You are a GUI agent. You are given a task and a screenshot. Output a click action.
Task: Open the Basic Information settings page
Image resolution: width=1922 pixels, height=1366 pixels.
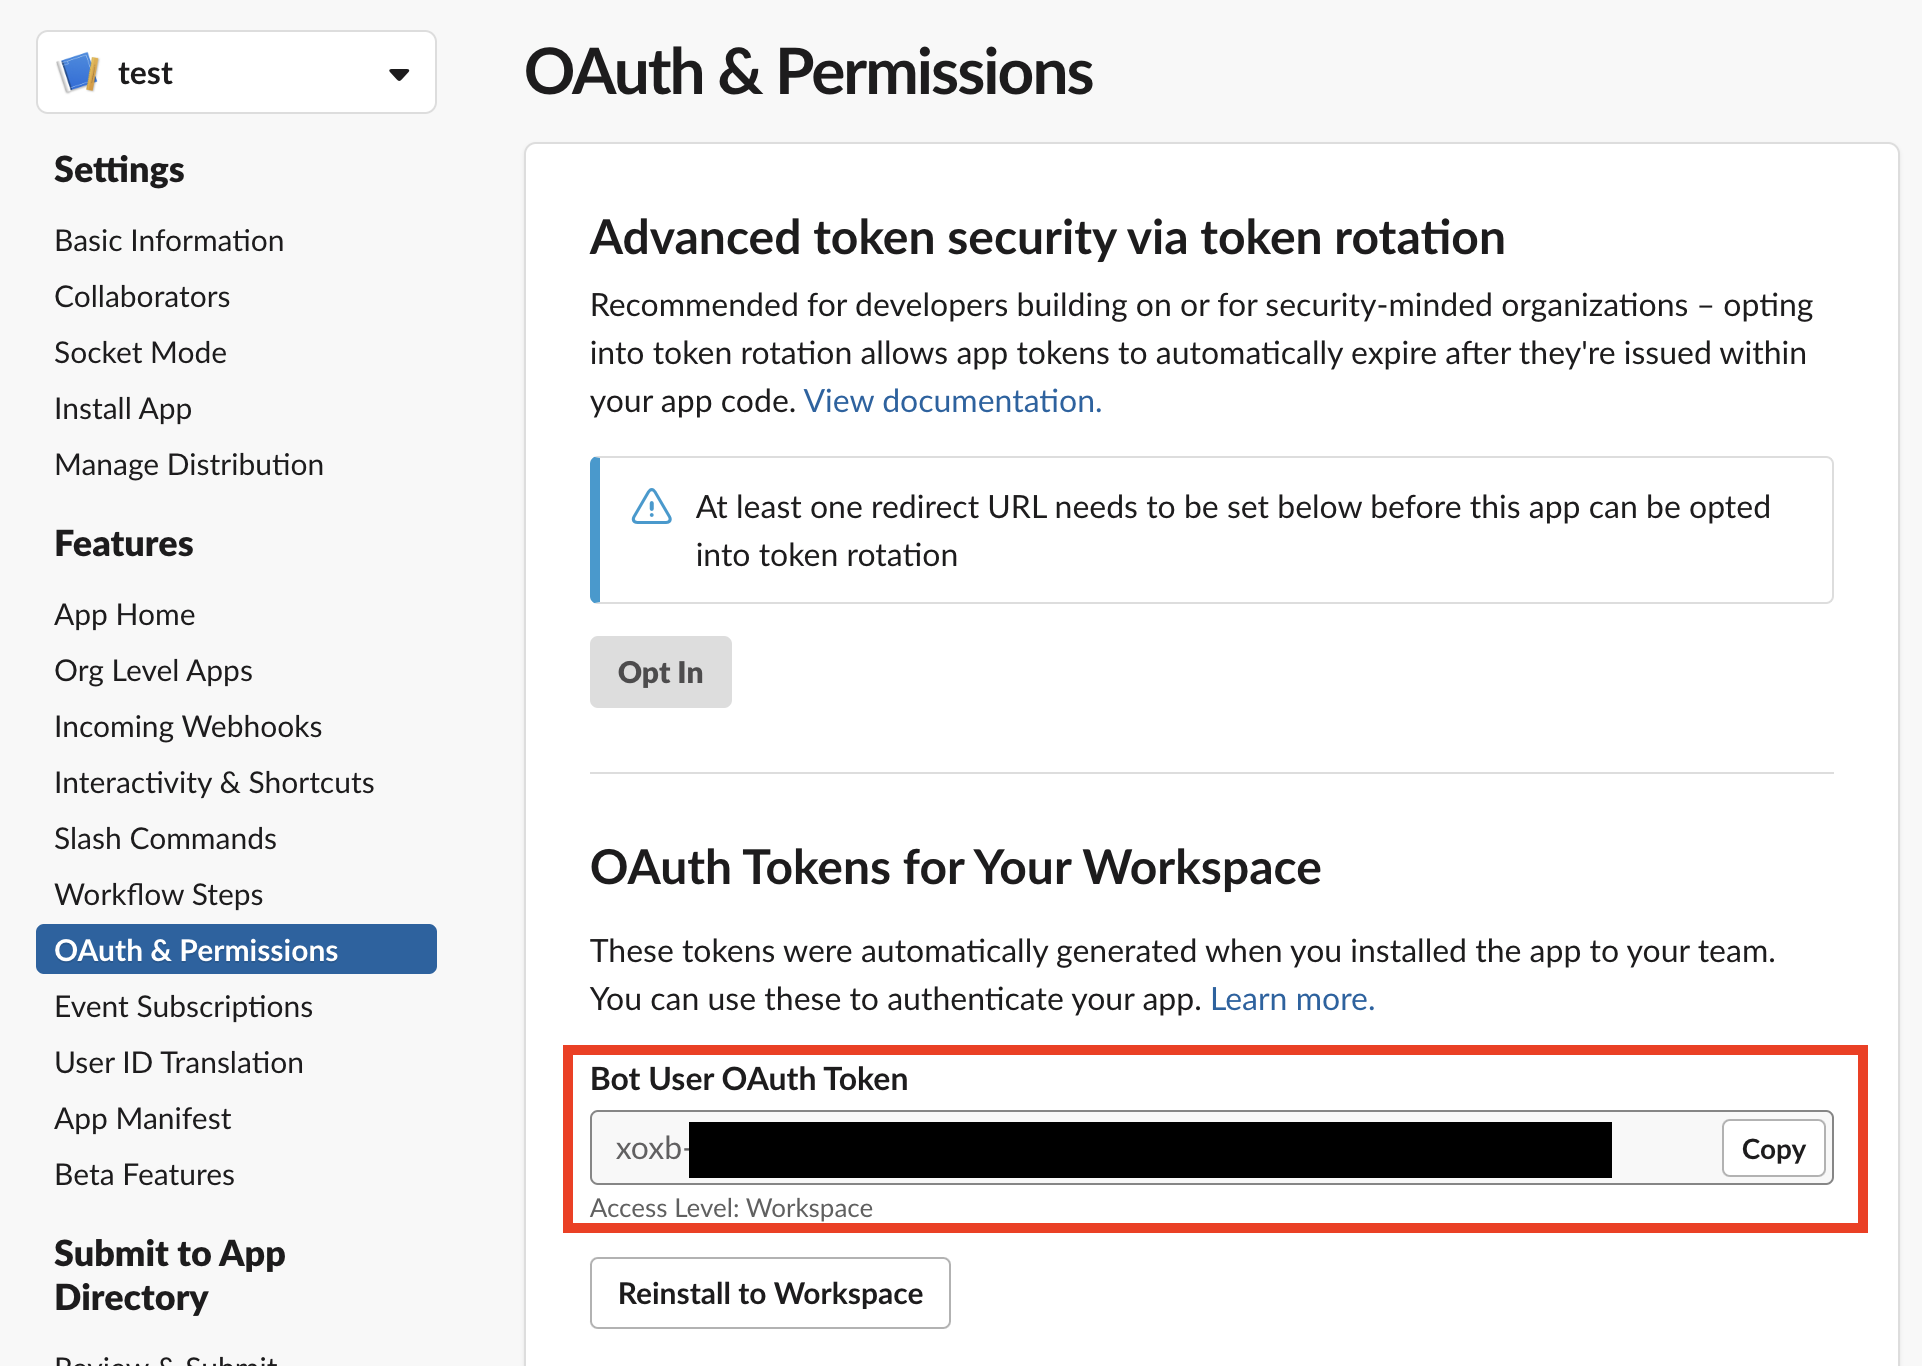(x=169, y=240)
